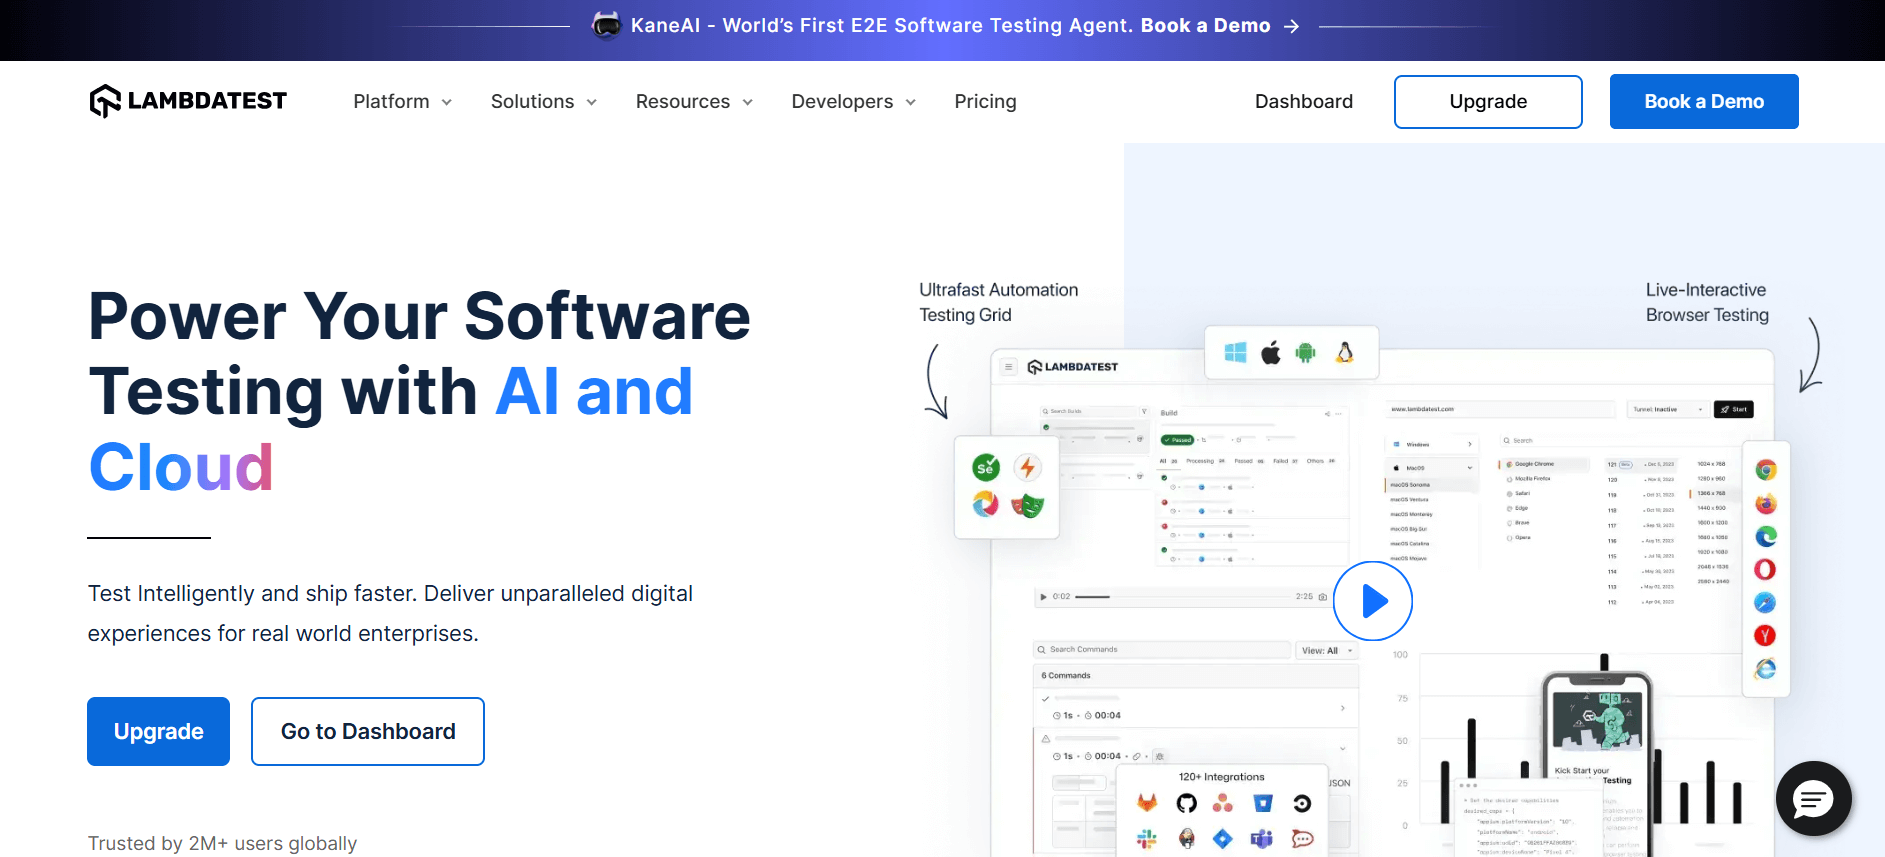Click the multicolor circular framework icon
The width and height of the screenshot is (1885, 857).
(x=985, y=504)
